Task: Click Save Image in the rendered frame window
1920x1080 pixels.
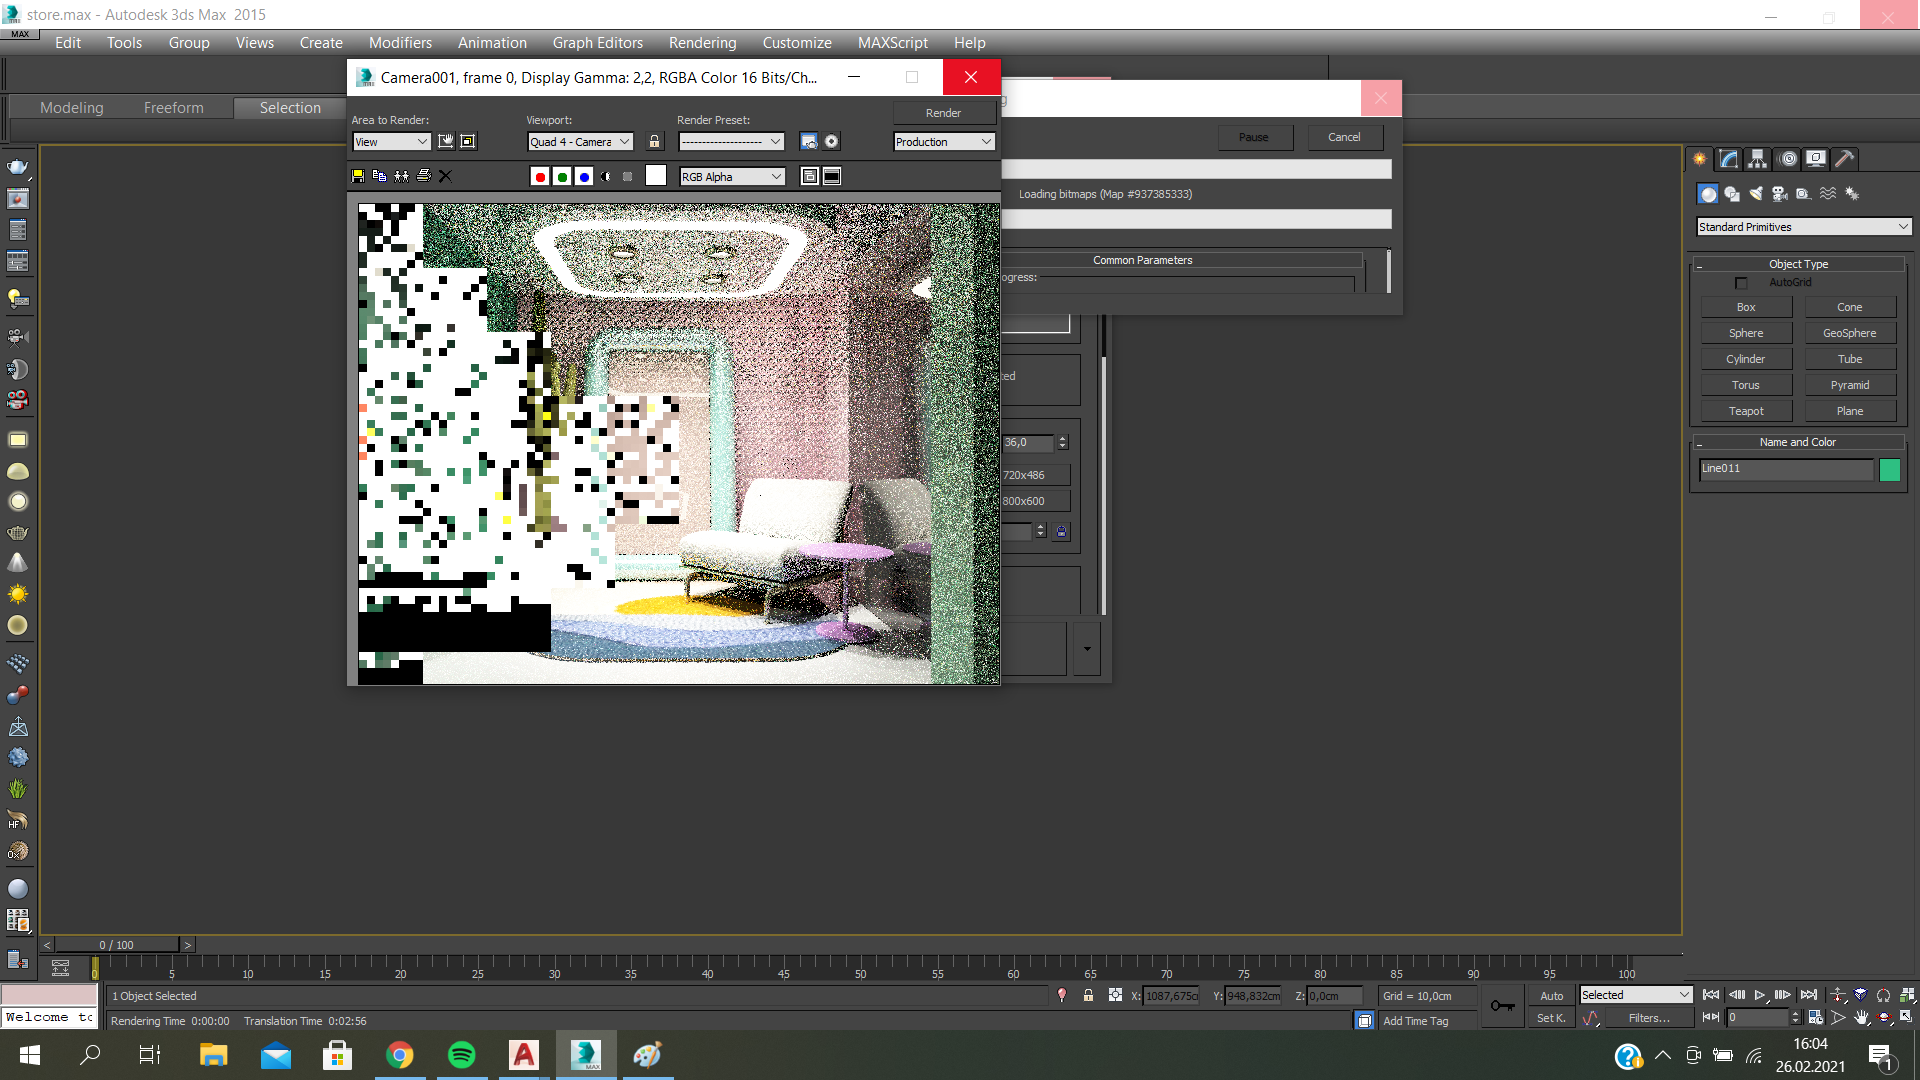Action: [358, 176]
